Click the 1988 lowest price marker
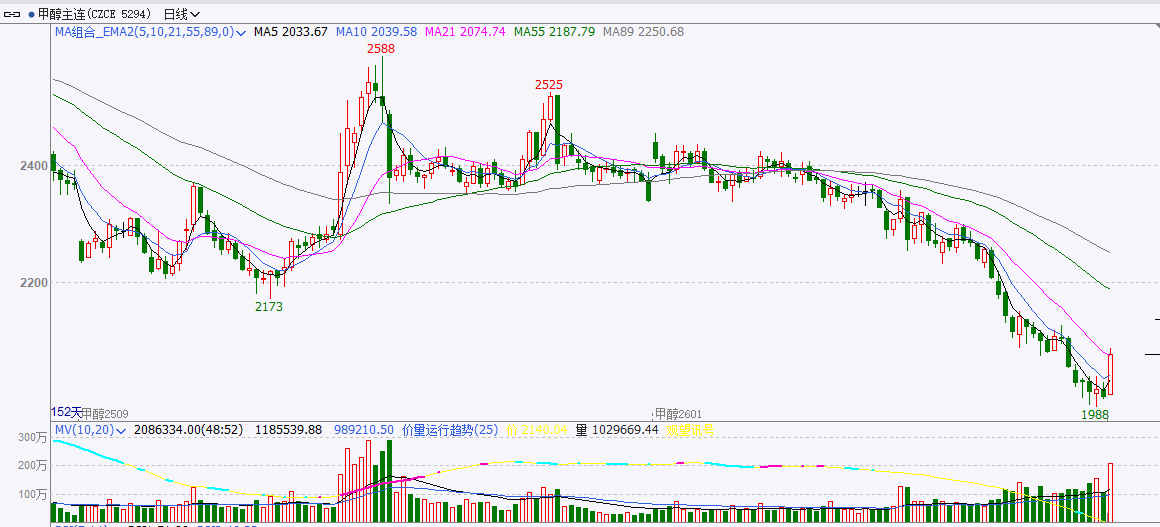 (1094, 414)
